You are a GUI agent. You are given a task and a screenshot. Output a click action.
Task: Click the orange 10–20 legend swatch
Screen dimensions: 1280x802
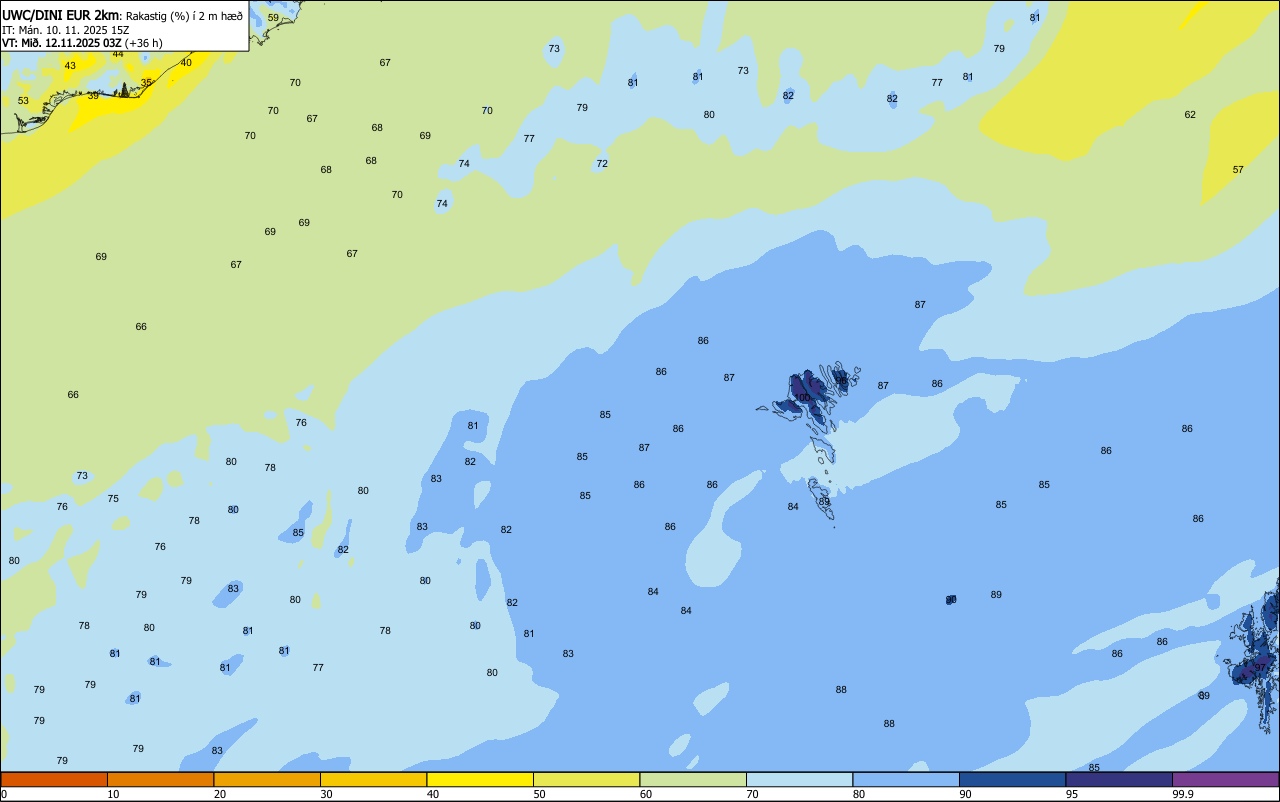click(160, 779)
